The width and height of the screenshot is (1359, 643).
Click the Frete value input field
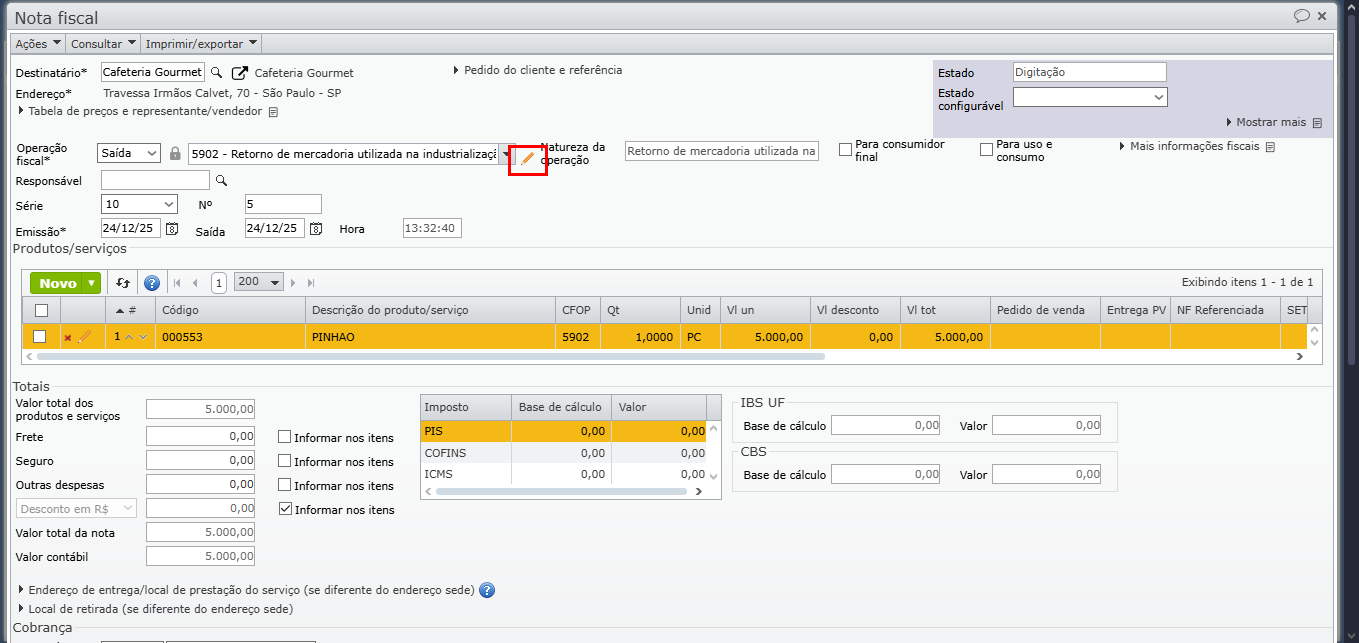pyautogui.click(x=200, y=437)
